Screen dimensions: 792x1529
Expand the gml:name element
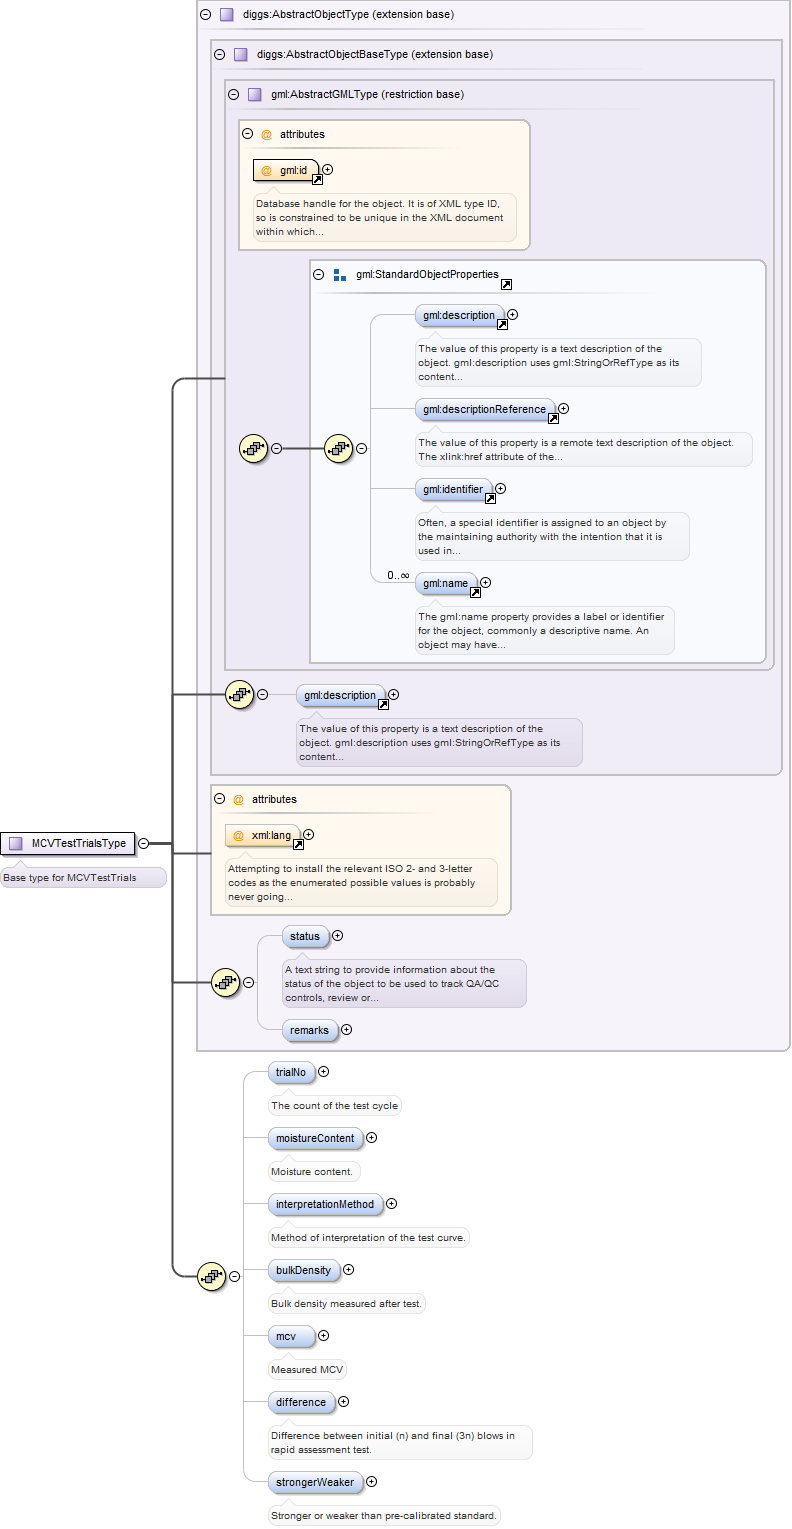486,582
